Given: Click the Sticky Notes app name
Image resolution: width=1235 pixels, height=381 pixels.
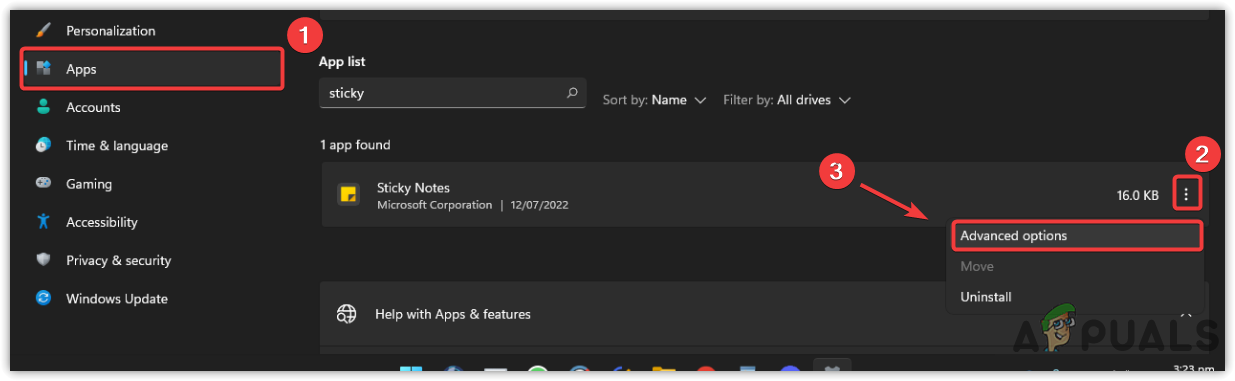Looking at the screenshot, I should point(413,187).
